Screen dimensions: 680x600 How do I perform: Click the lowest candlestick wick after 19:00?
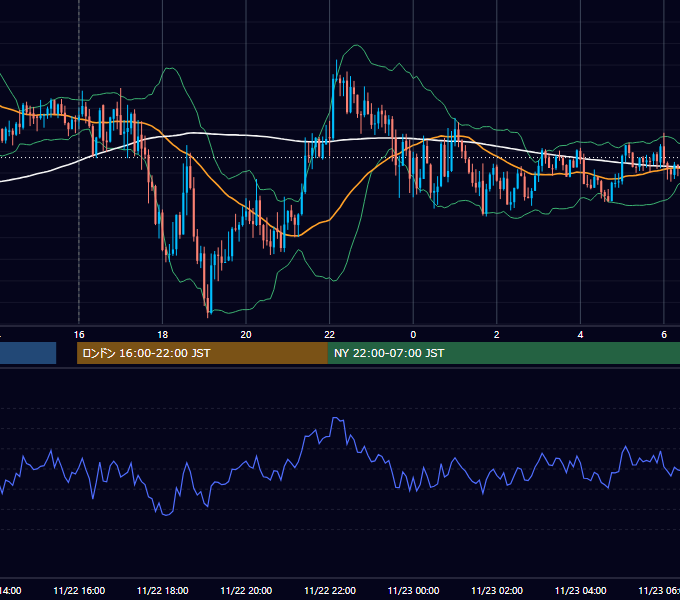pyautogui.click(x=208, y=310)
